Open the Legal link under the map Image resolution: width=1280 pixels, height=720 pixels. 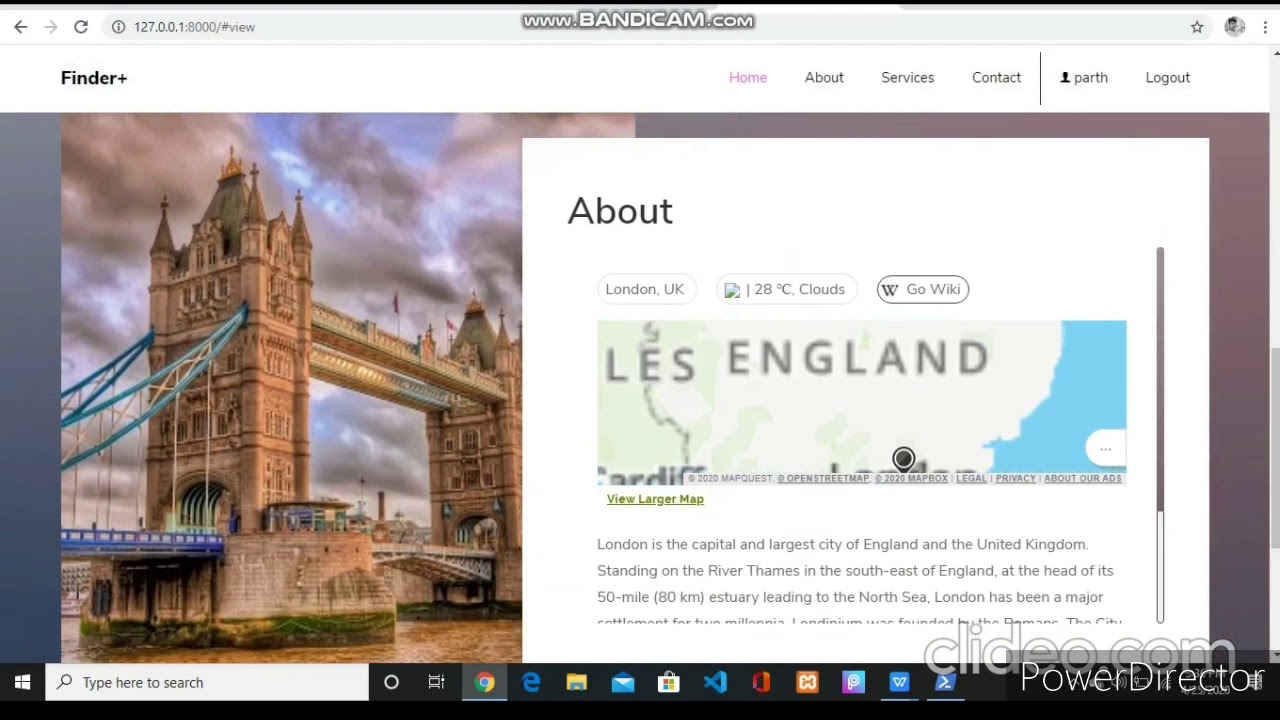971,478
